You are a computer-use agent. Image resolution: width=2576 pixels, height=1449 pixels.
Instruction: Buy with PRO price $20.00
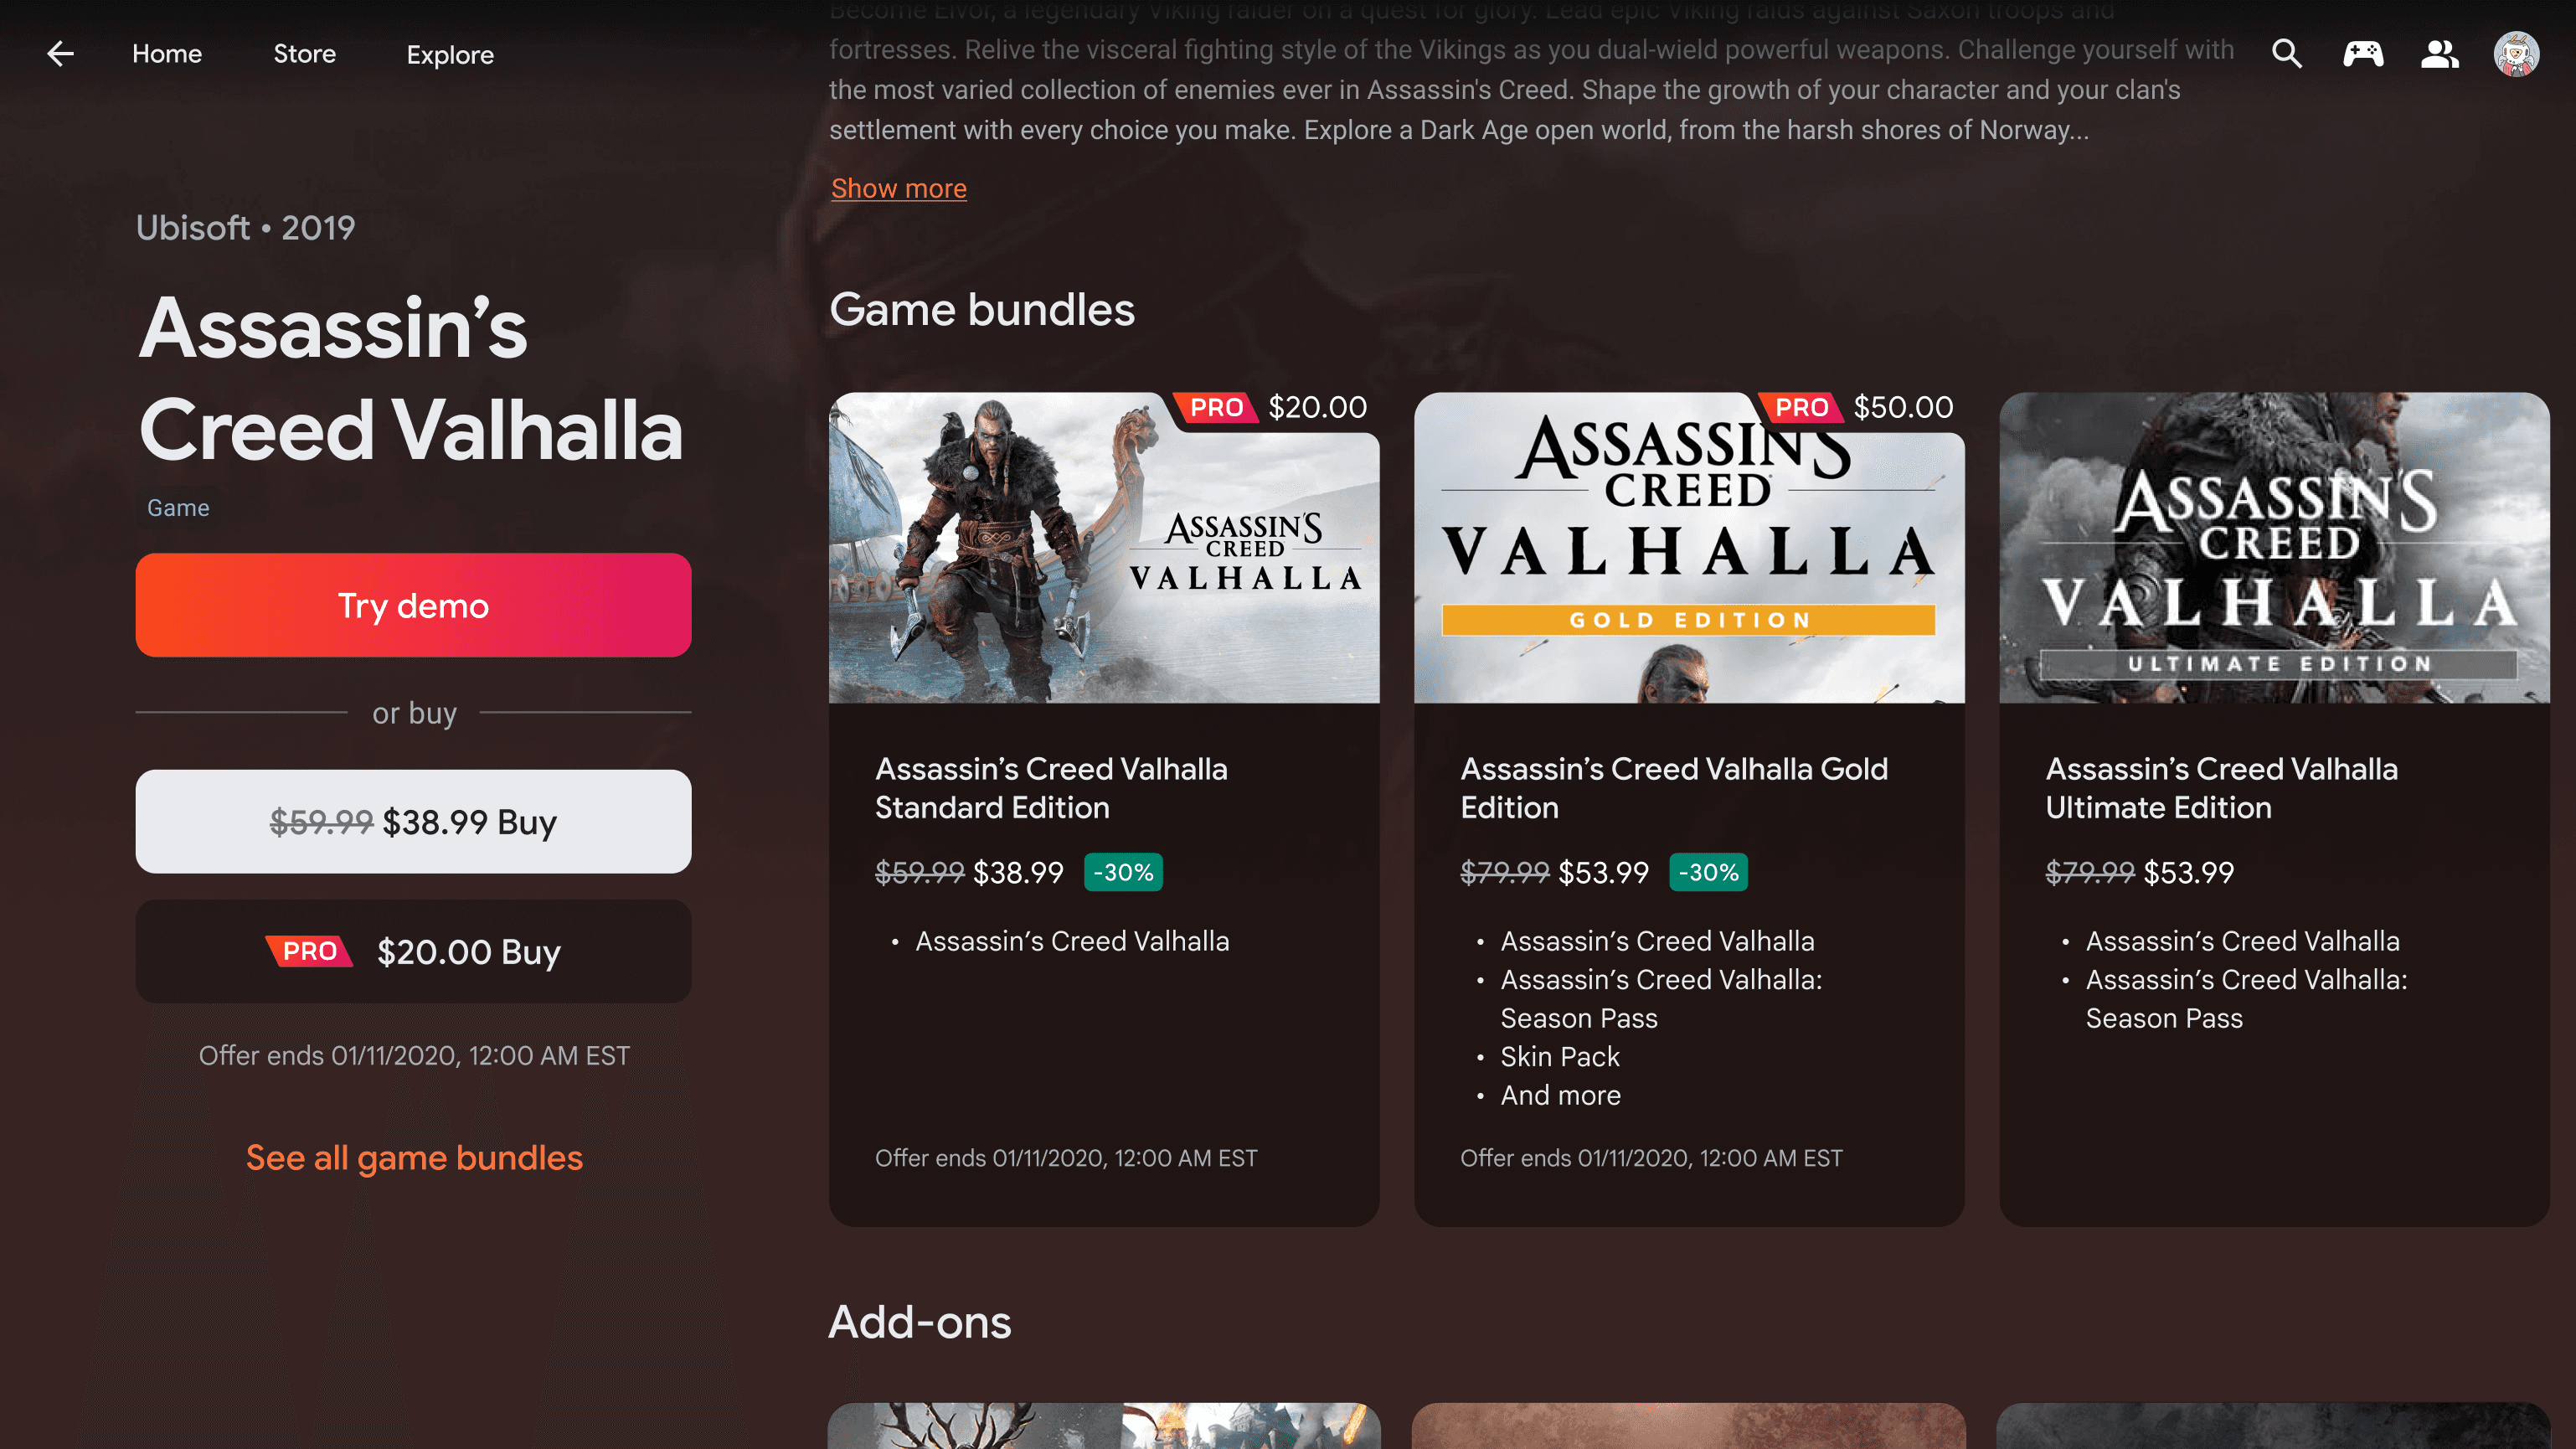[414, 951]
